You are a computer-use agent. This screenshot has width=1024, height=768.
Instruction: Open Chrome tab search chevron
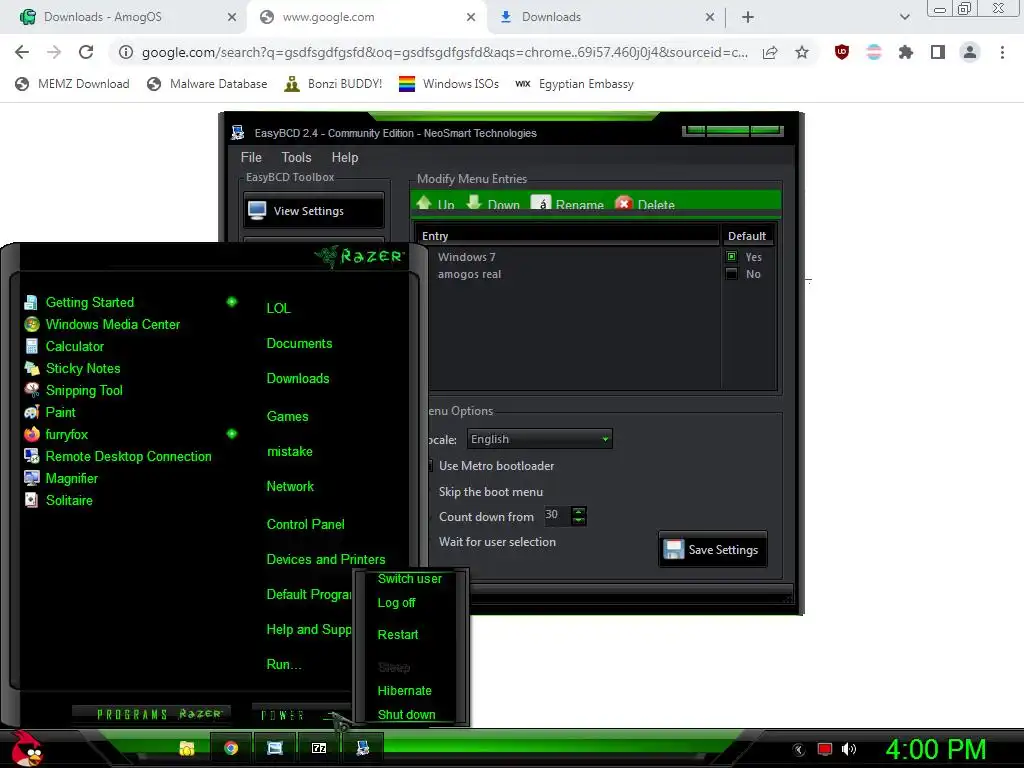[904, 17]
